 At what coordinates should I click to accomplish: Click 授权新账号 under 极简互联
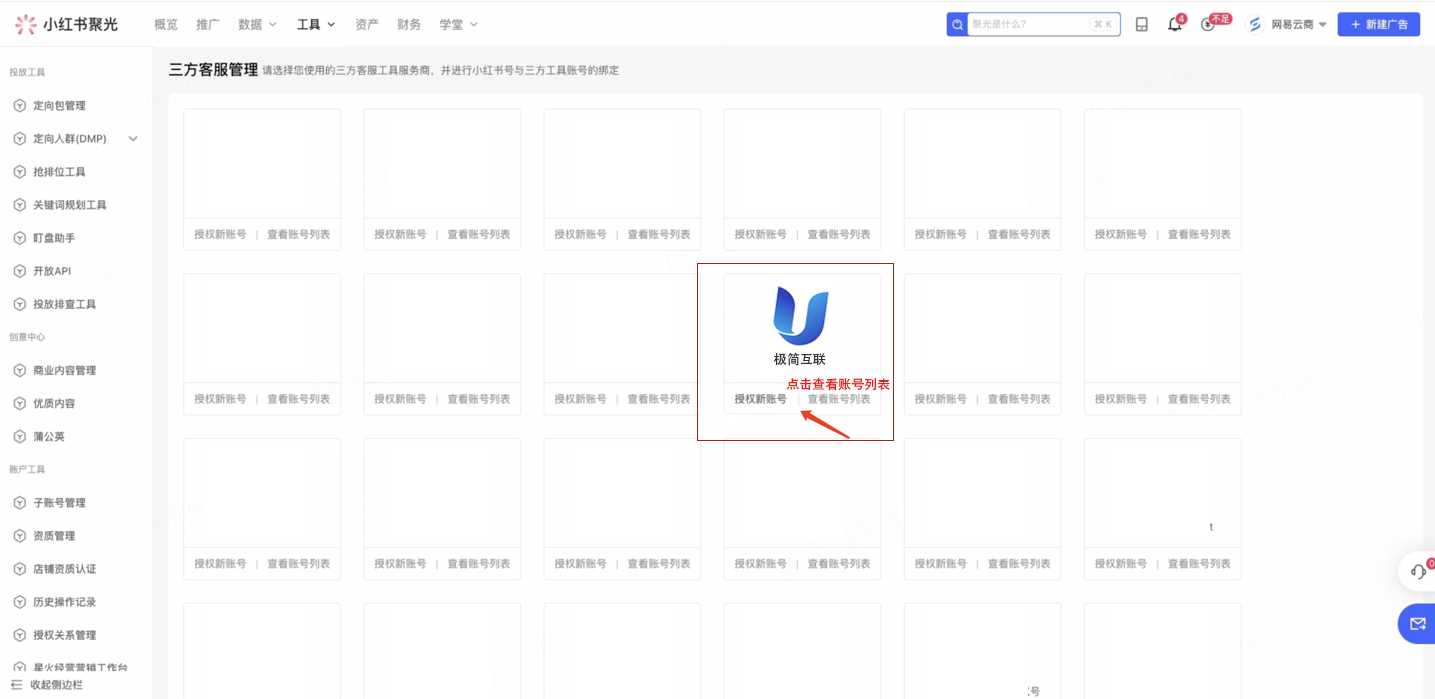pos(760,399)
